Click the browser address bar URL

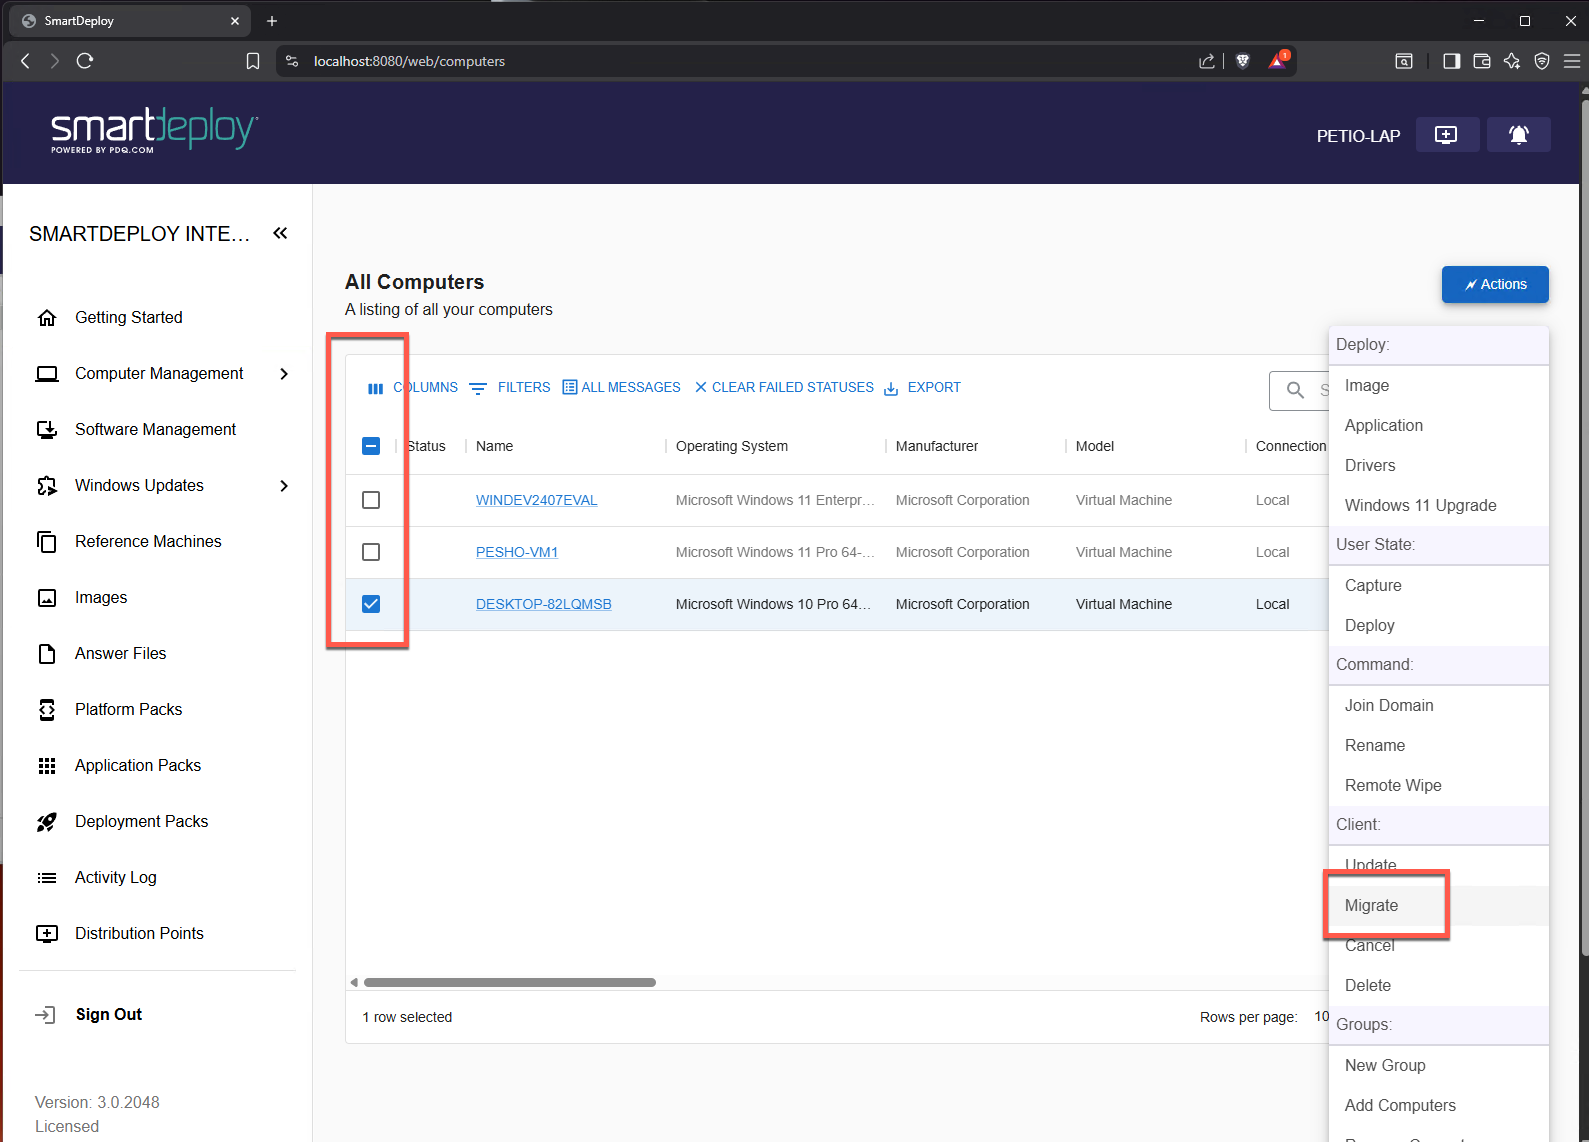coord(409,61)
